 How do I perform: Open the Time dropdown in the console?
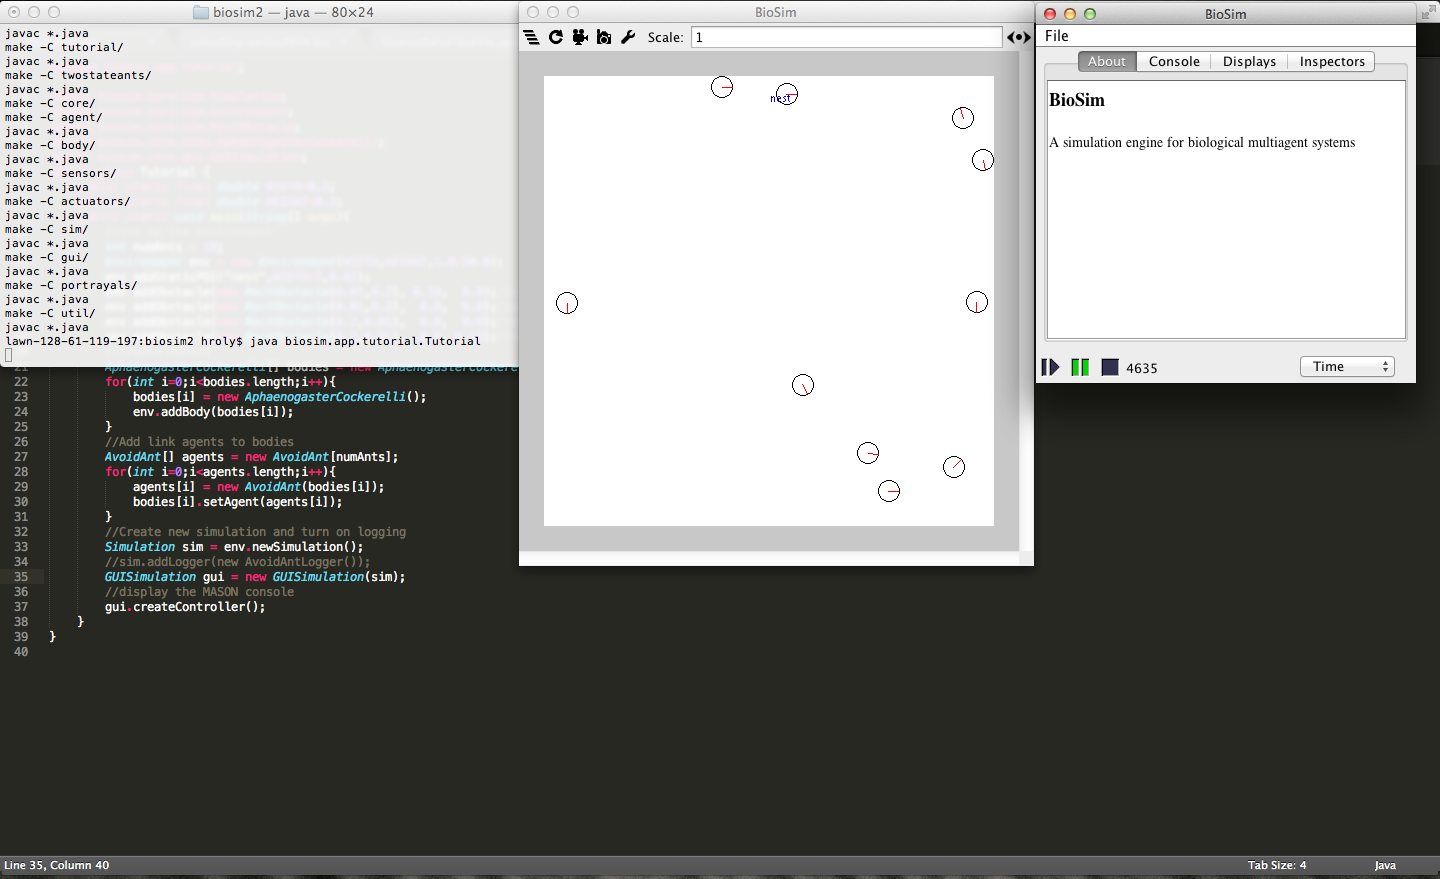pyautogui.click(x=1347, y=367)
